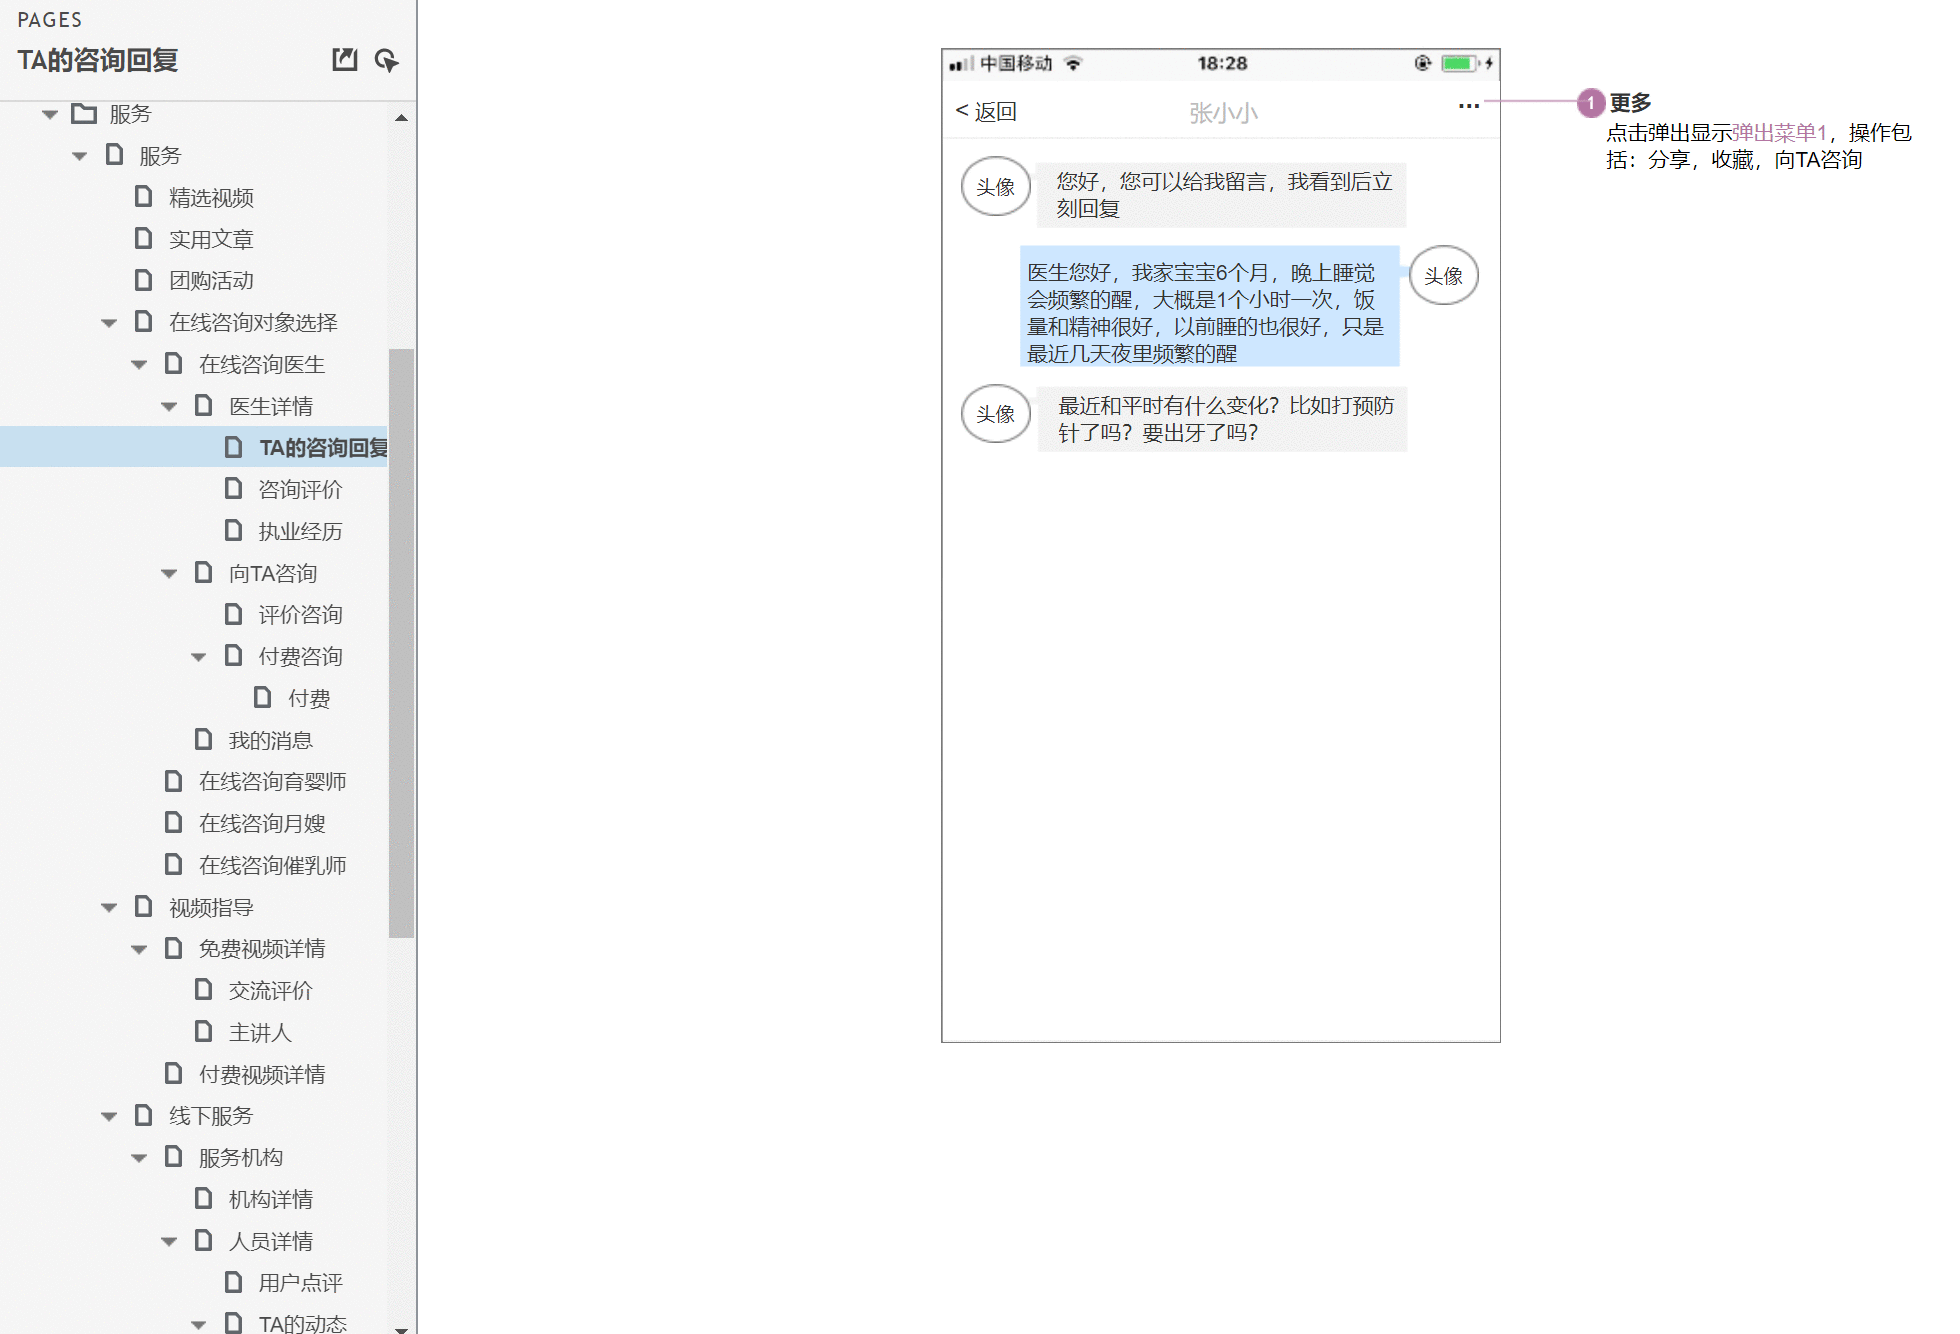Screen dimensions: 1960x1334
Task: Open the 在线咨询催乳师 page
Action: point(272,866)
